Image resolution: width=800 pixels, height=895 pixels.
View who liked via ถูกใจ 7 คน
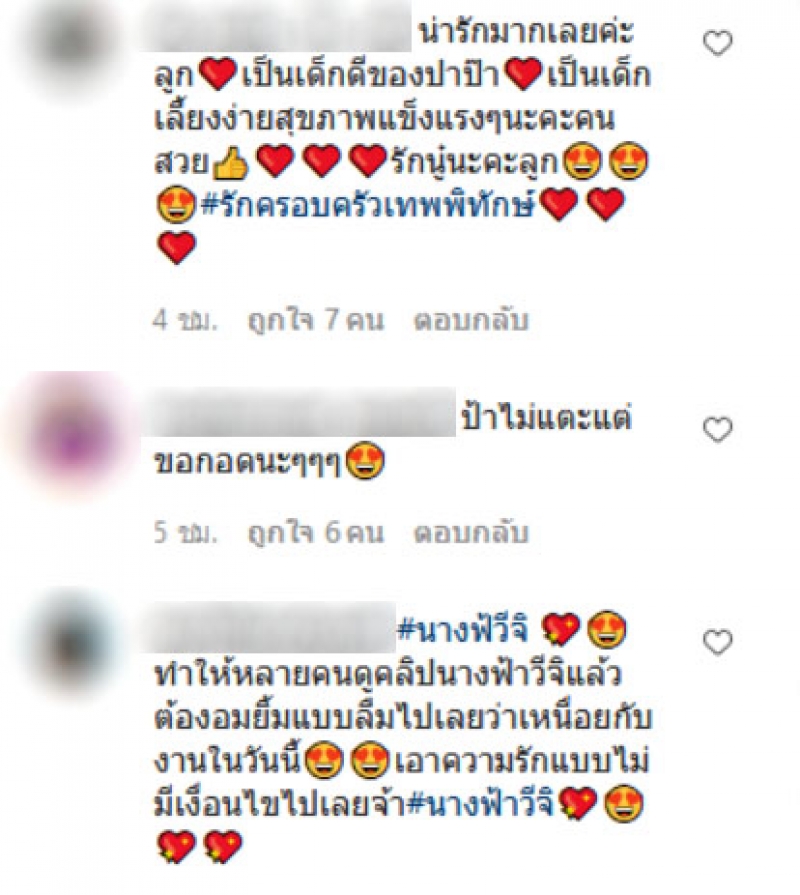[316, 320]
